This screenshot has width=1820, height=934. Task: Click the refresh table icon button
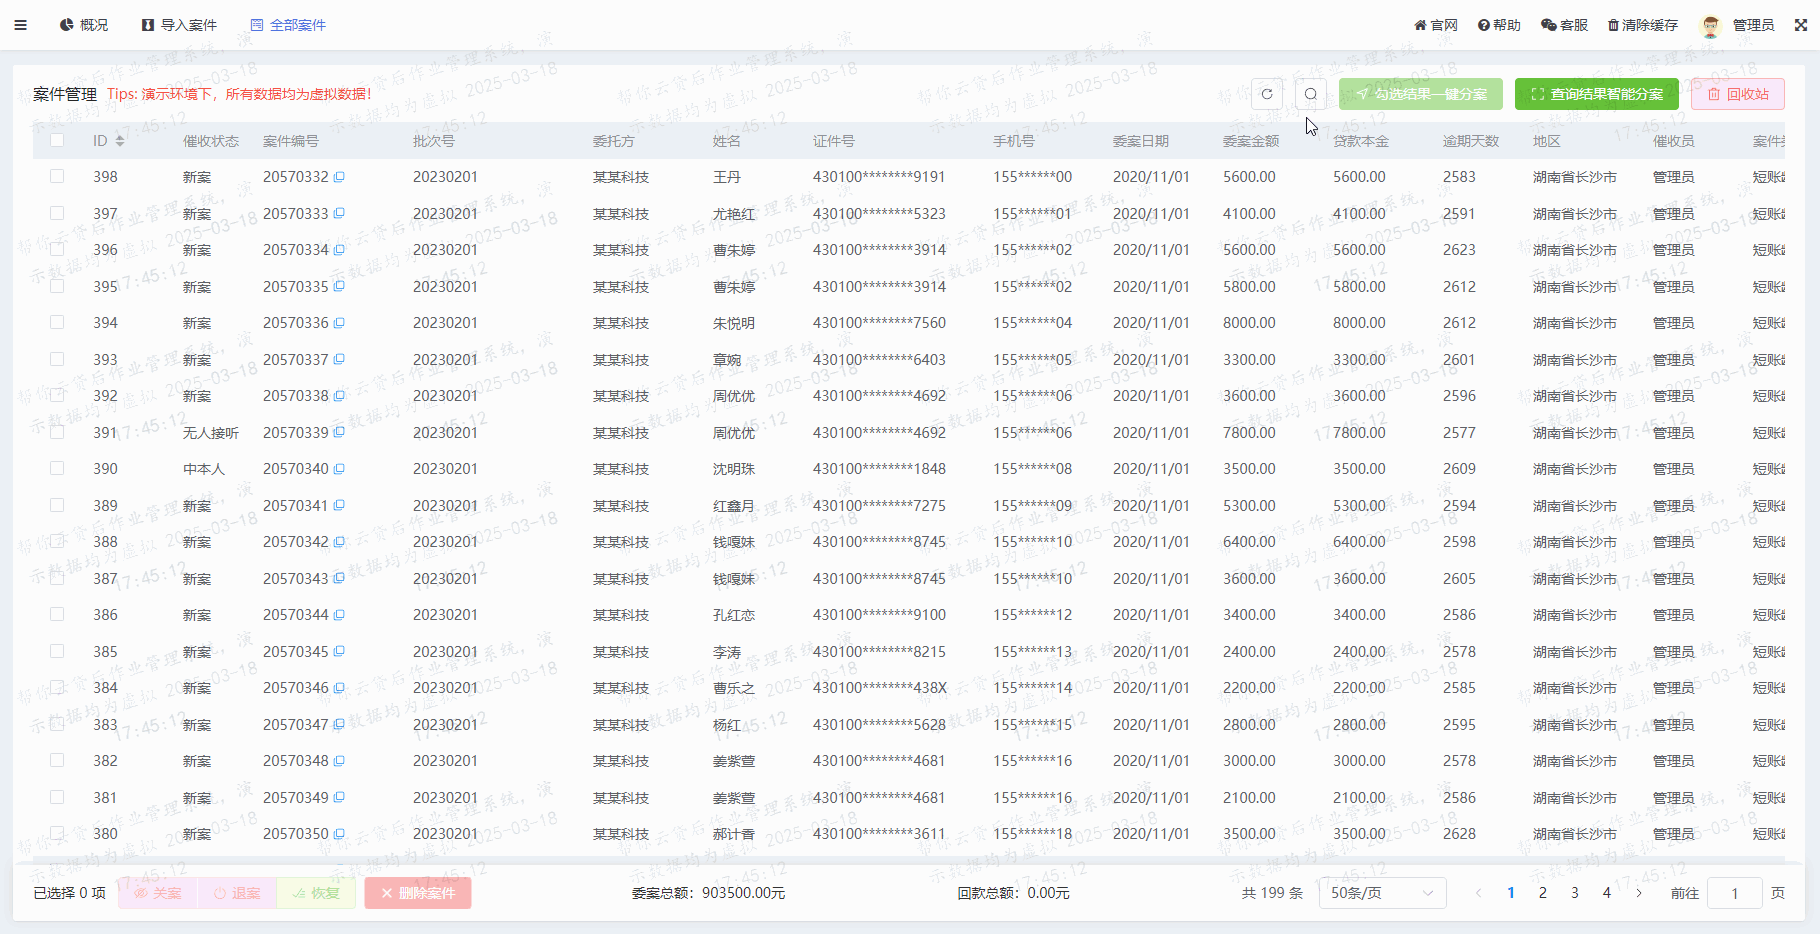click(x=1267, y=94)
